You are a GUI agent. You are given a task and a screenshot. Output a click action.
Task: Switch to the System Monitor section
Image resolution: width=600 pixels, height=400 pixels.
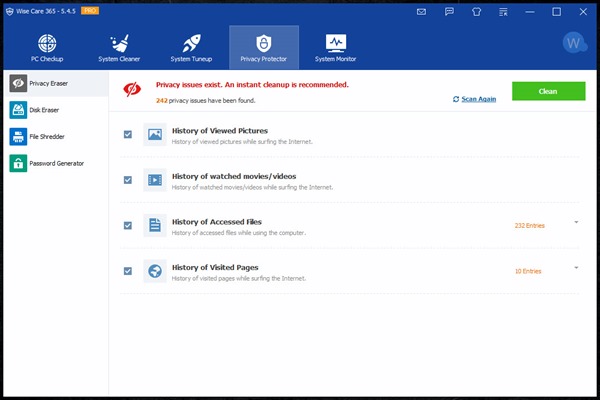[335, 48]
